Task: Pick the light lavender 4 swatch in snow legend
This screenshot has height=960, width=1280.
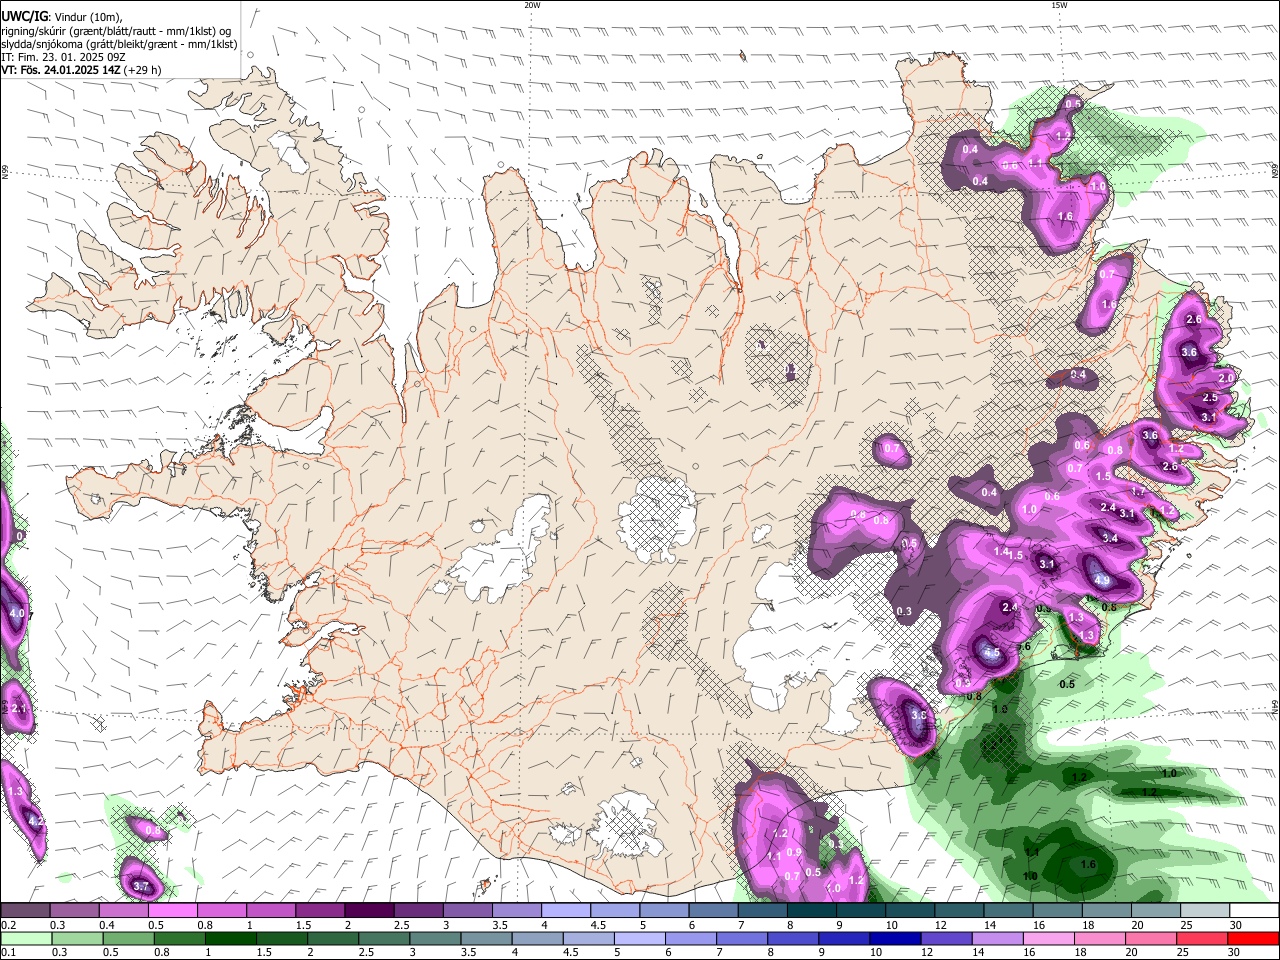Action: pyautogui.click(x=564, y=911)
